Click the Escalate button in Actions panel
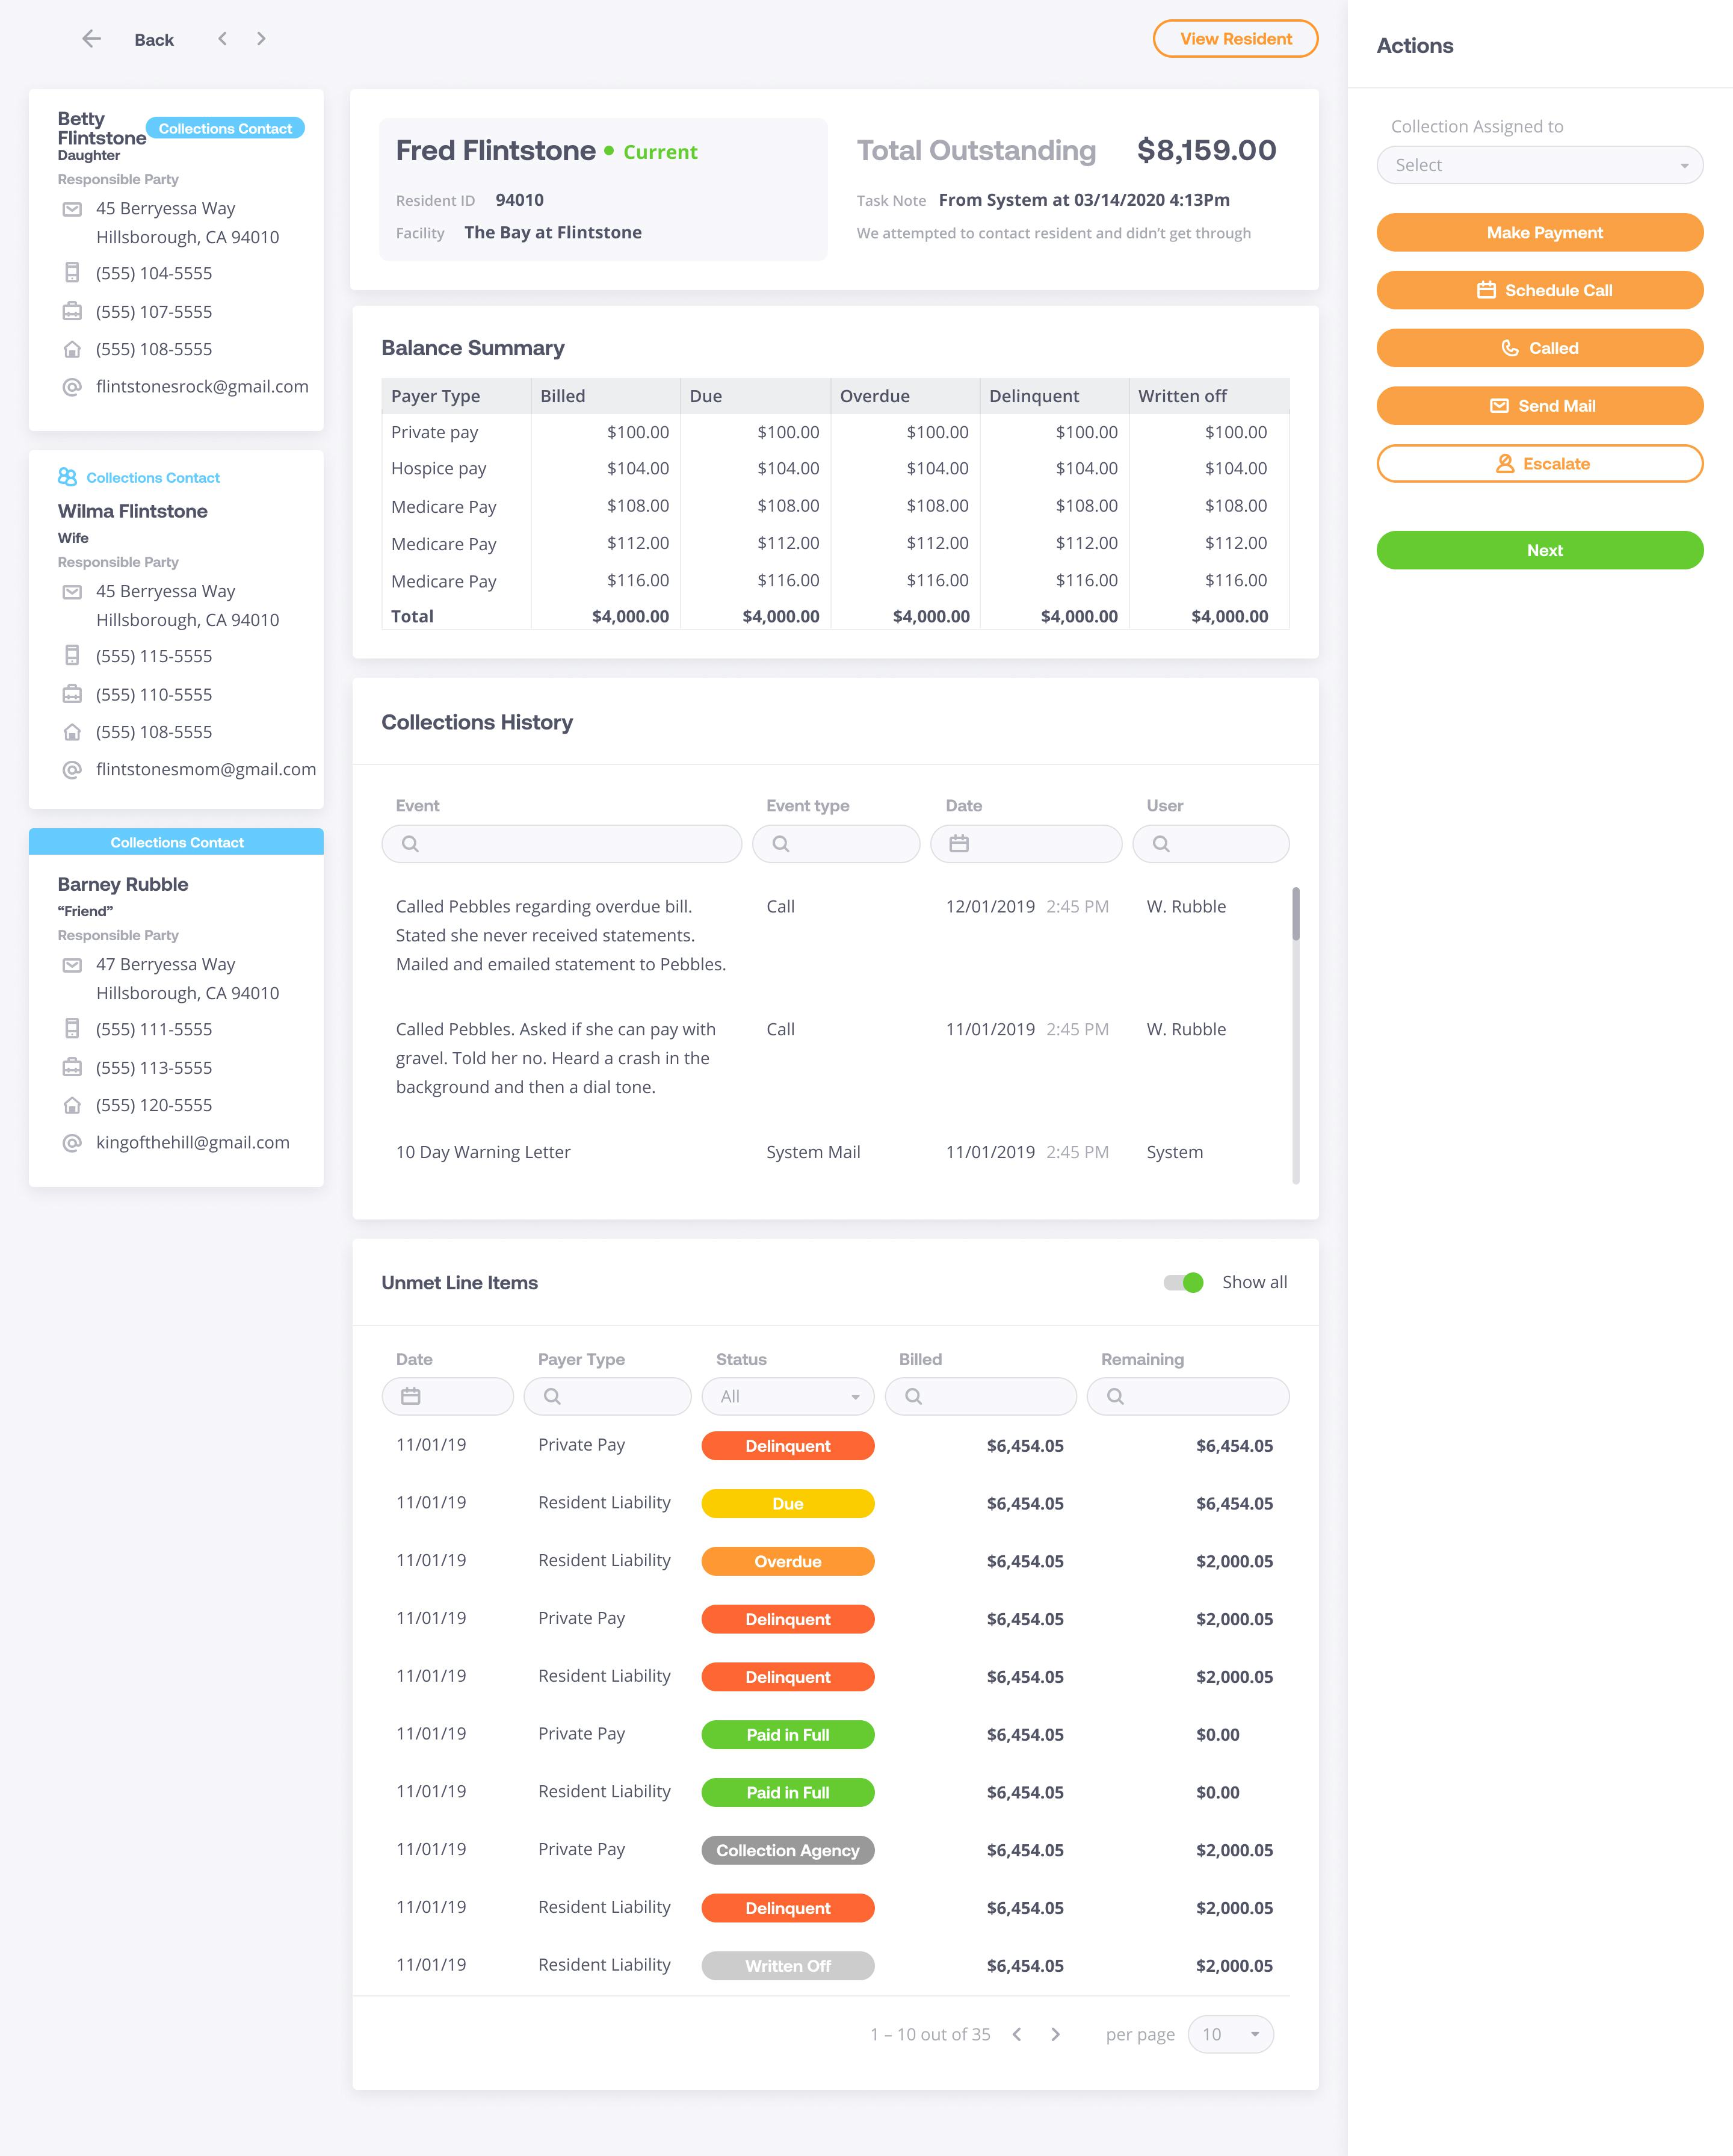Viewport: 1733px width, 2156px height. tap(1540, 463)
